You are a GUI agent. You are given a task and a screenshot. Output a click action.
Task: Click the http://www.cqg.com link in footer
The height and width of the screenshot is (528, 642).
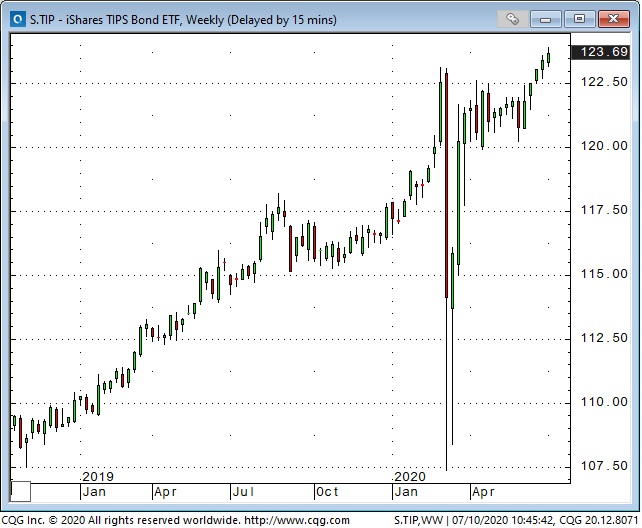coord(297,520)
